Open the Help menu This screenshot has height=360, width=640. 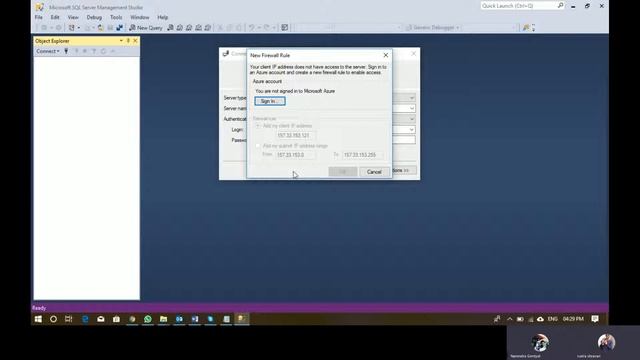(162, 17)
